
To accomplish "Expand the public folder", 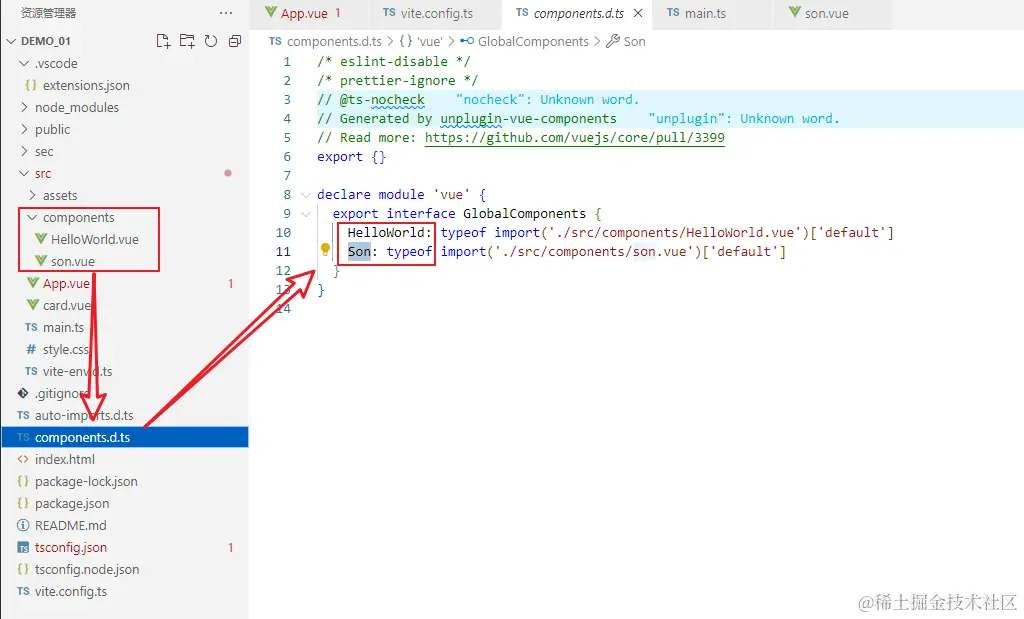I will pyautogui.click(x=24, y=129).
